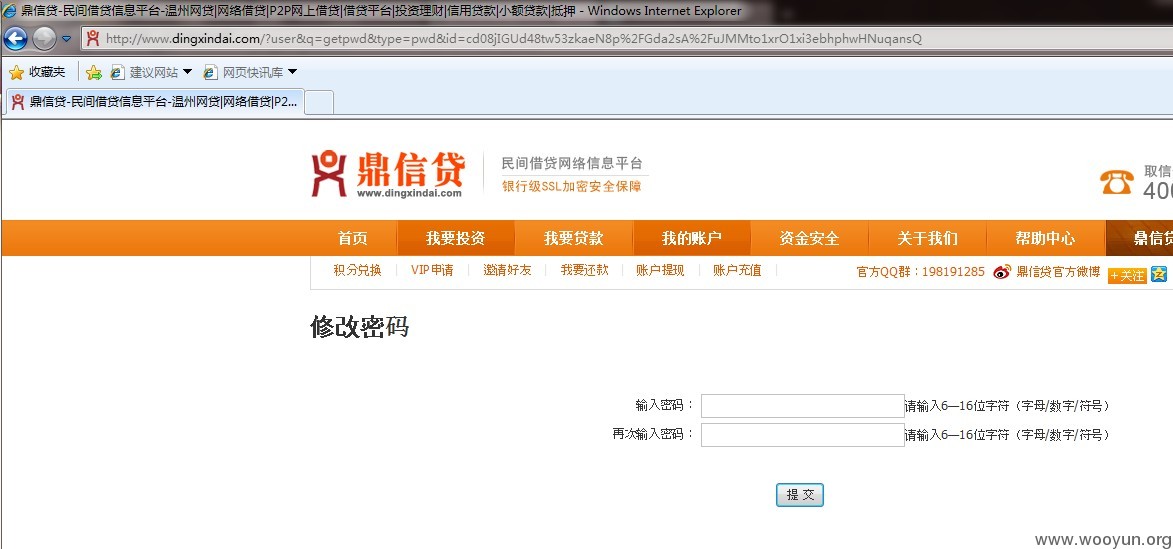Click the 我要还款 link
Image resolution: width=1173 pixels, height=549 pixels.
click(585, 271)
